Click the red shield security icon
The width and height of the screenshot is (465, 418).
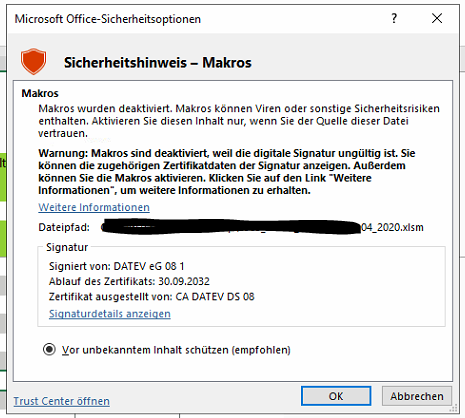point(33,61)
